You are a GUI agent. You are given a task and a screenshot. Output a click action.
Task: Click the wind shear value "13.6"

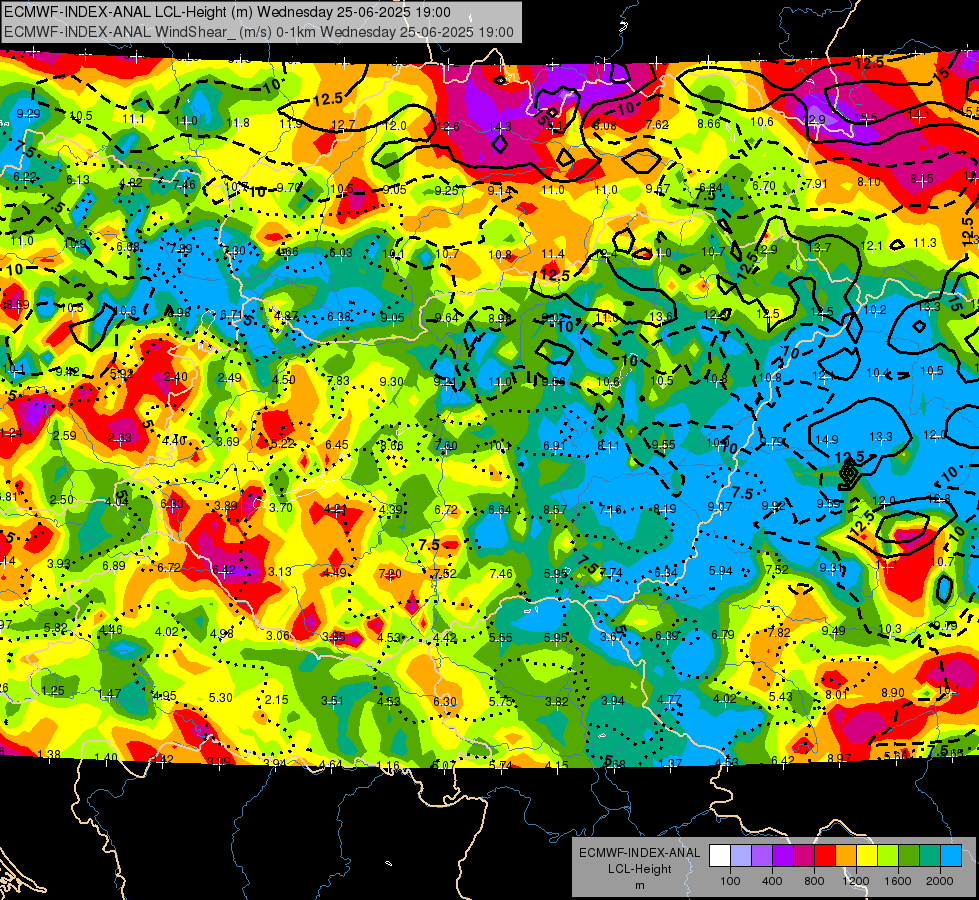[x=661, y=317]
